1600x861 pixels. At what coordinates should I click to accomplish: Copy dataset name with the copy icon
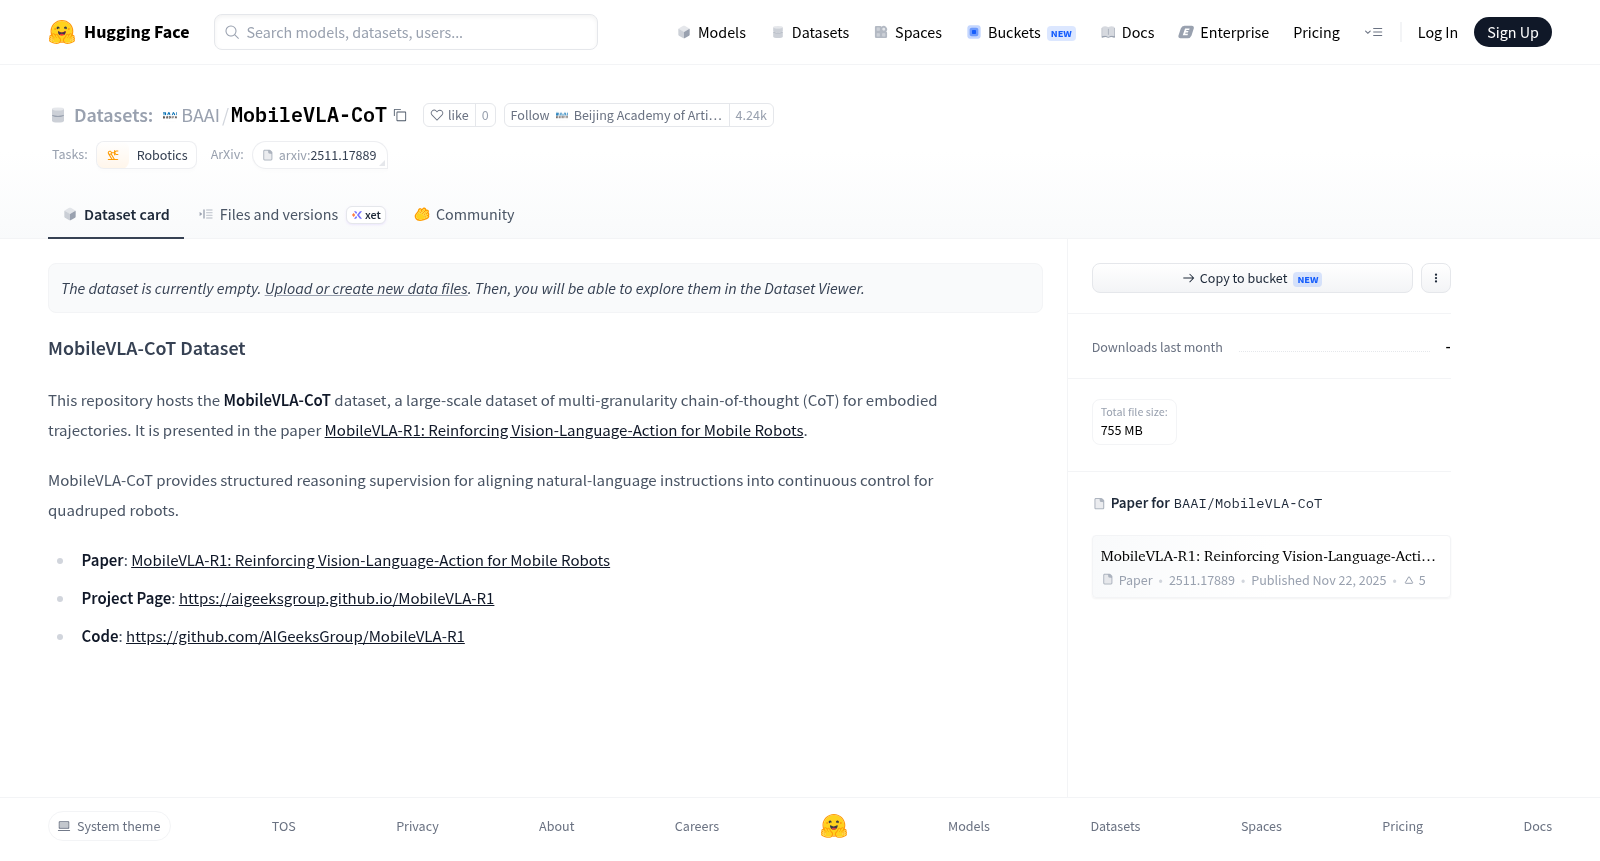click(400, 115)
